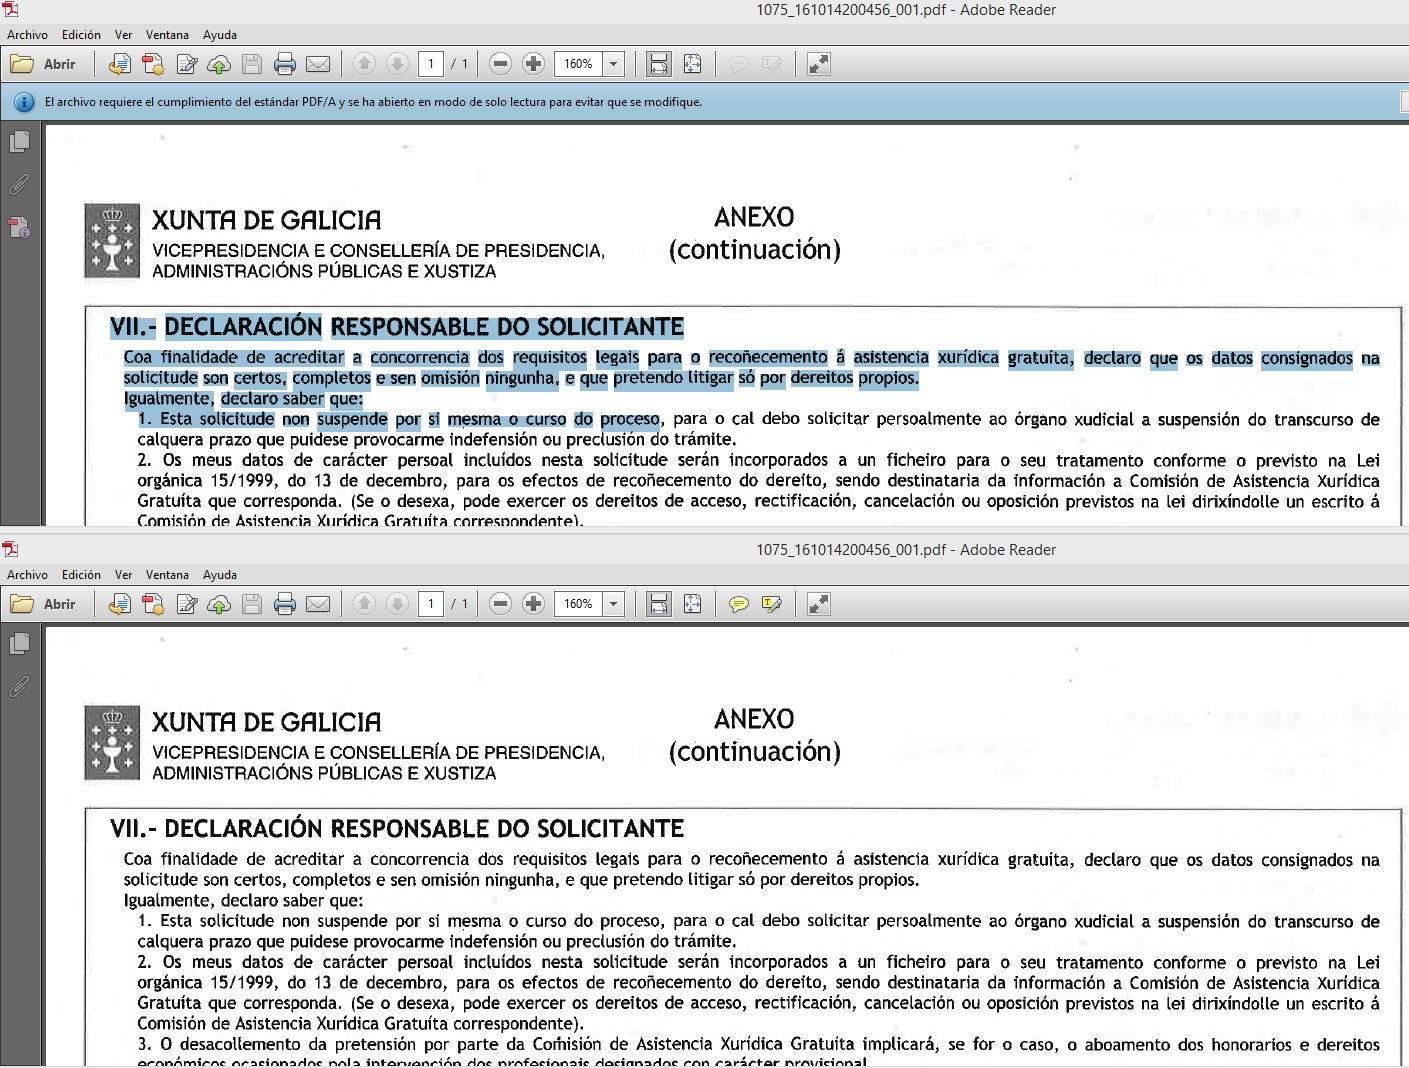Toggle fit-width scrolling mode in the lower window

coord(659,604)
